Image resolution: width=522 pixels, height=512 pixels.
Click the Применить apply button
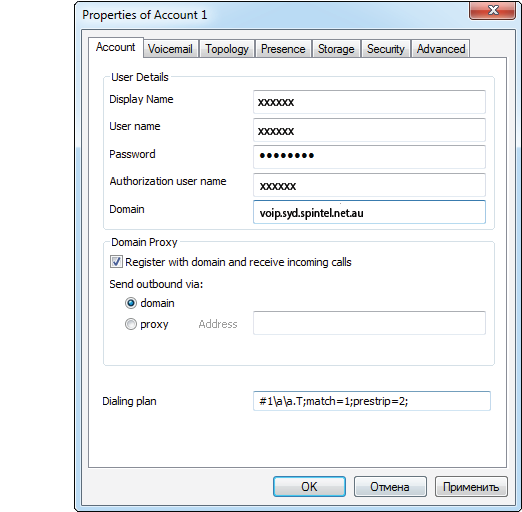pyautogui.click(x=471, y=487)
